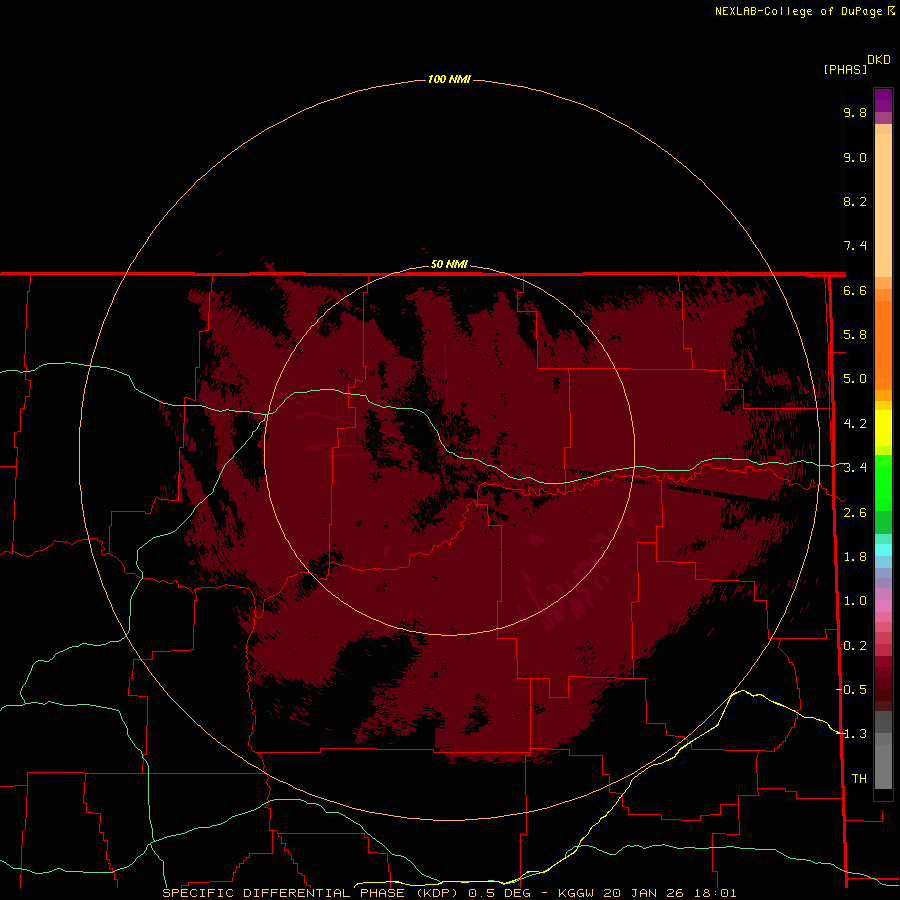This screenshot has width=900, height=900.
Task: Click the NEXLAB-College of DuPage label
Action: [799, 11]
